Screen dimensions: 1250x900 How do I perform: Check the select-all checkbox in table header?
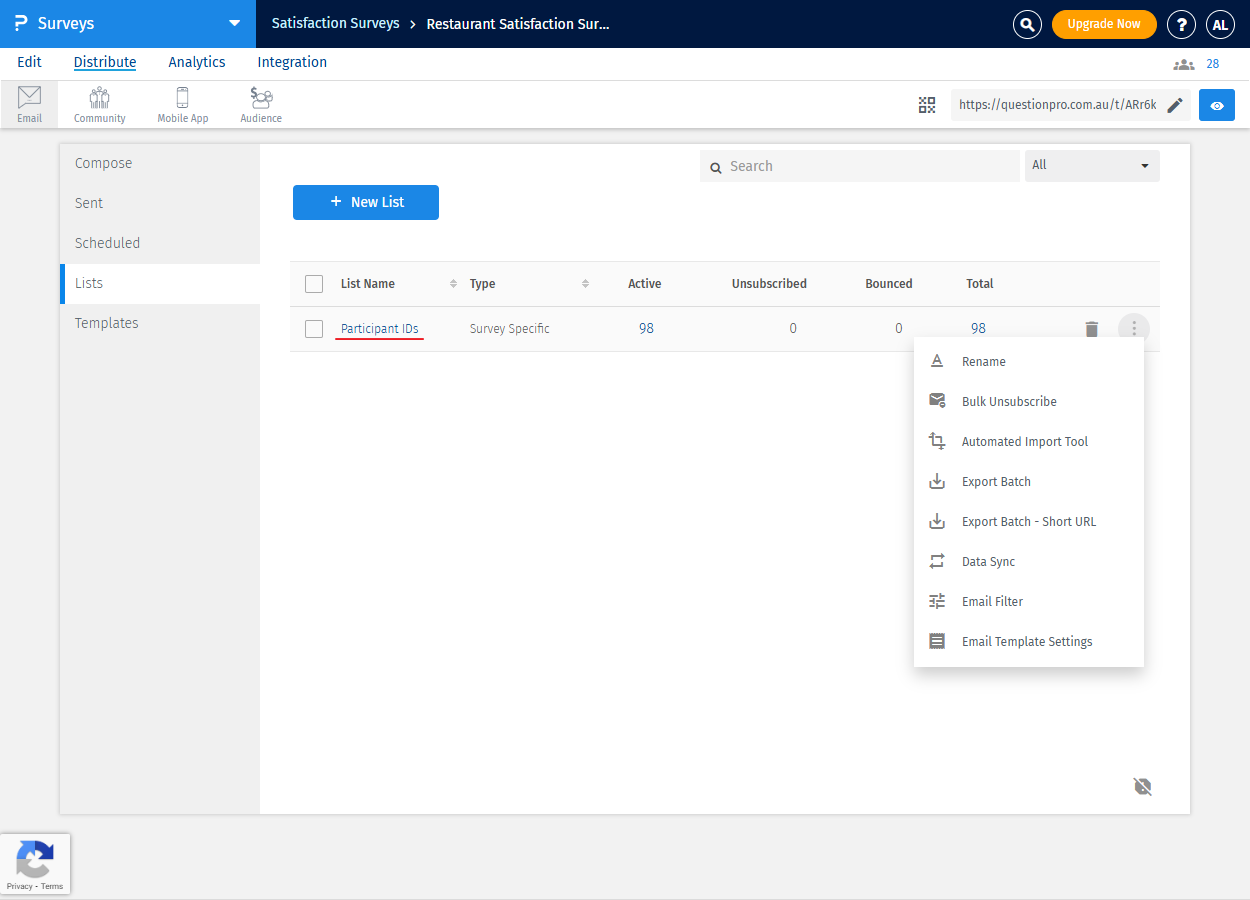[314, 284]
